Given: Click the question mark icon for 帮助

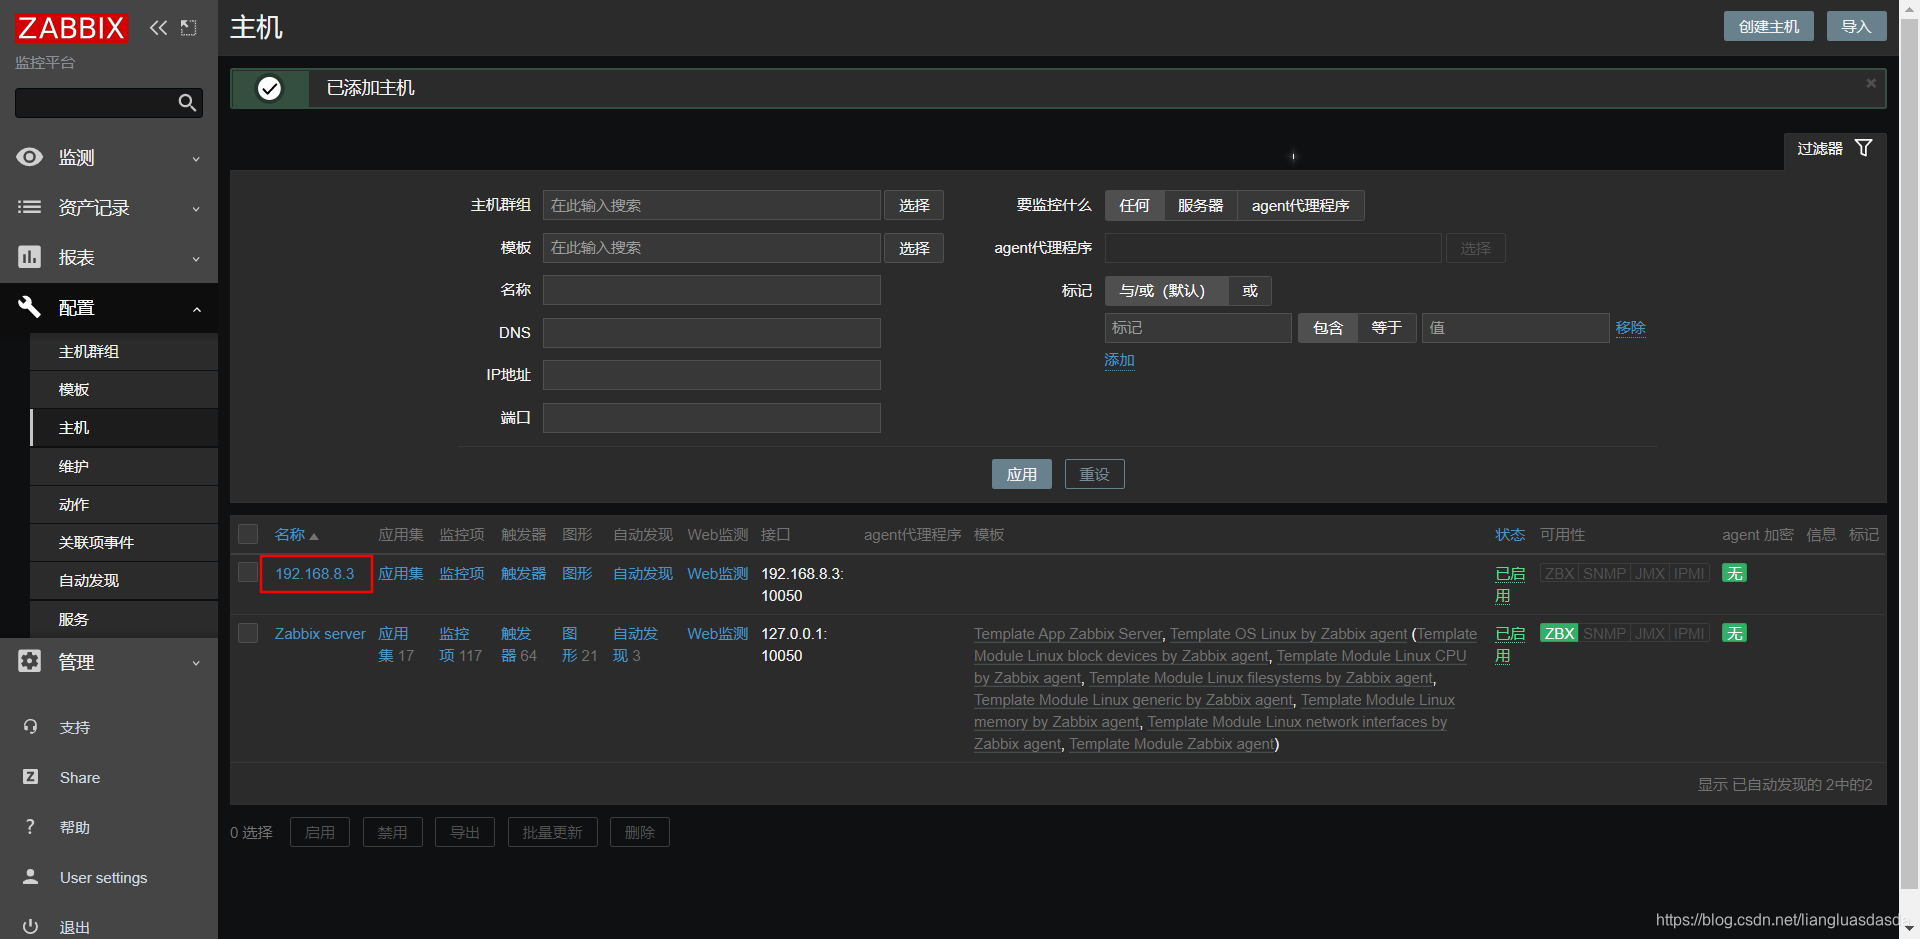Looking at the screenshot, I should [x=30, y=827].
